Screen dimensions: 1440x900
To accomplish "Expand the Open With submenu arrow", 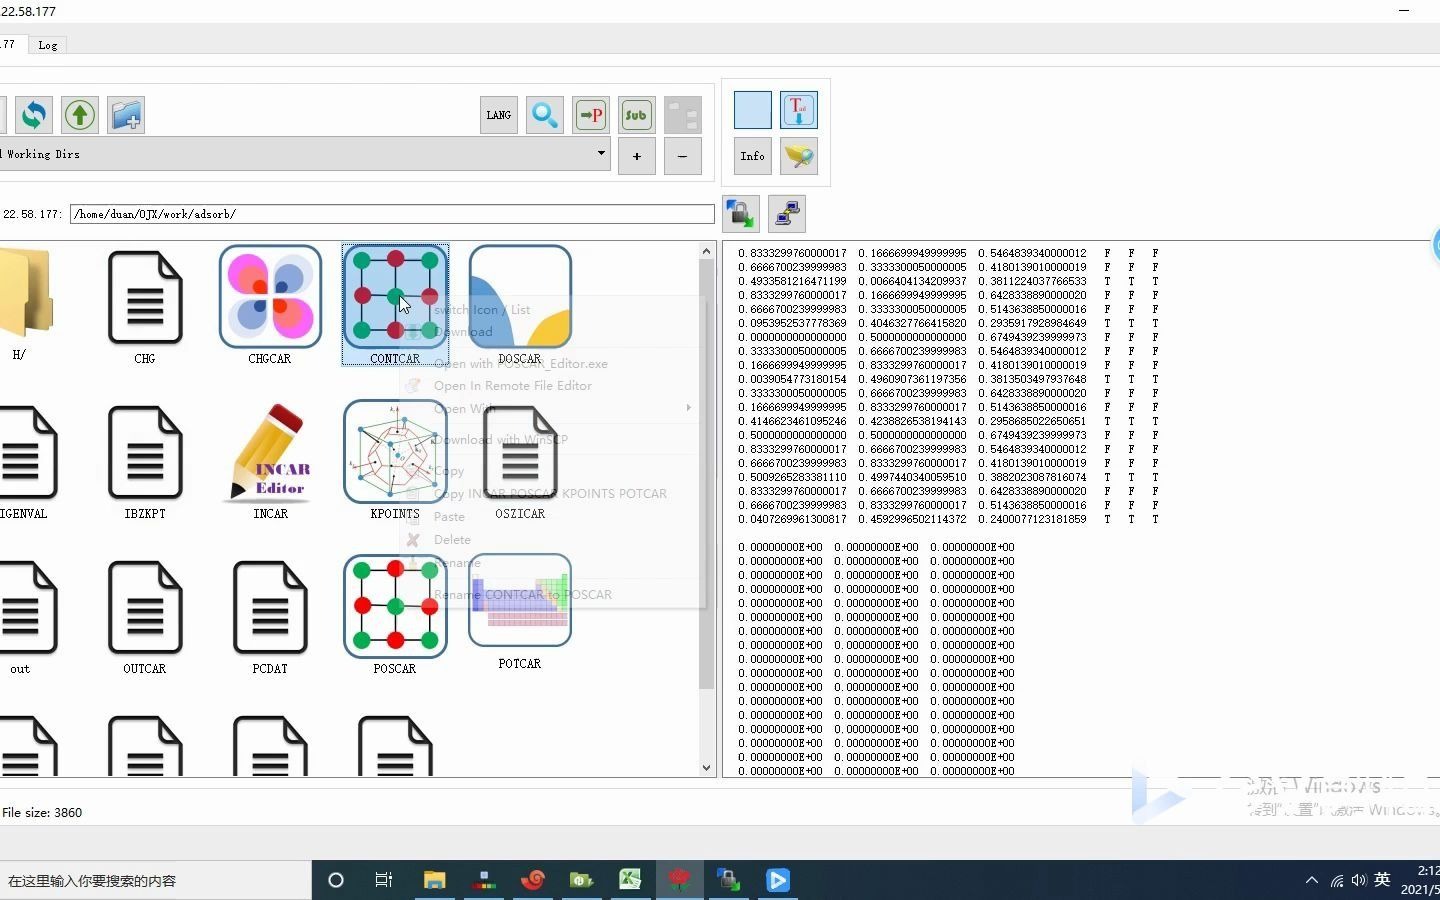I will tap(688, 408).
